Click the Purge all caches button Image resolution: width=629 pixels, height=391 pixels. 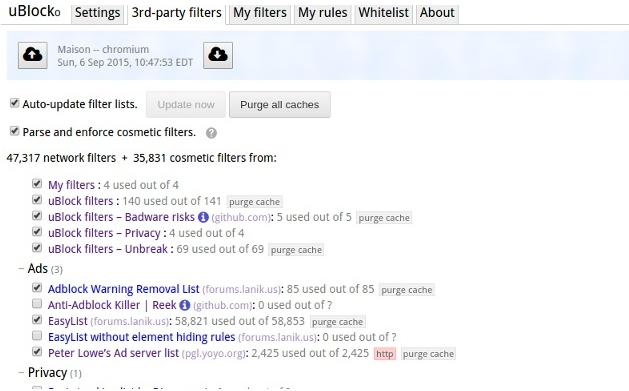pyautogui.click(x=280, y=105)
